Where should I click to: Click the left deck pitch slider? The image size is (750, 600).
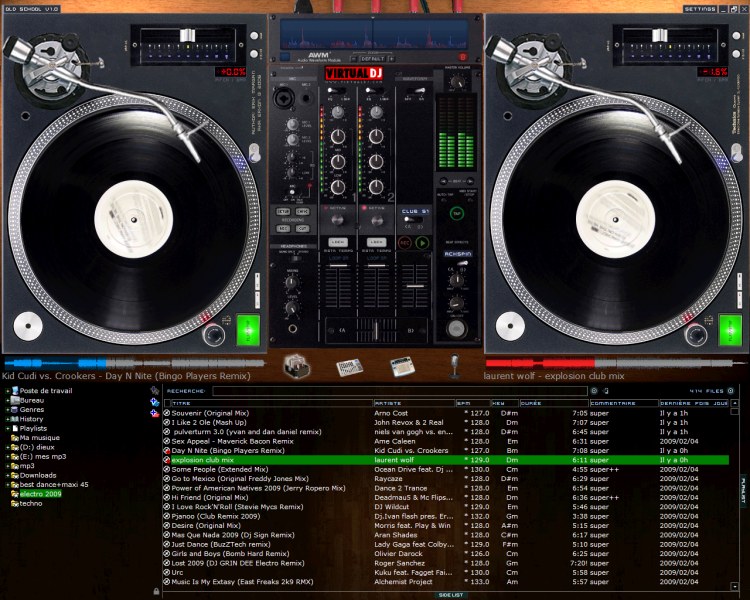pos(187,36)
